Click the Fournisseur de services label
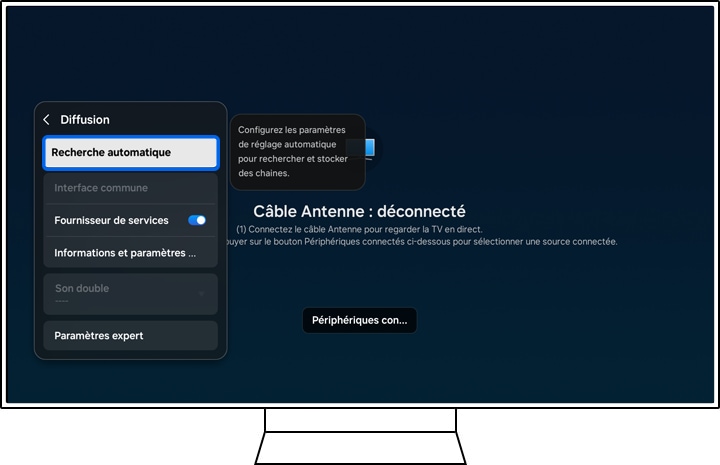Image resolution: width=720 pixels, height=465 pixels. (x=111, y=220)
